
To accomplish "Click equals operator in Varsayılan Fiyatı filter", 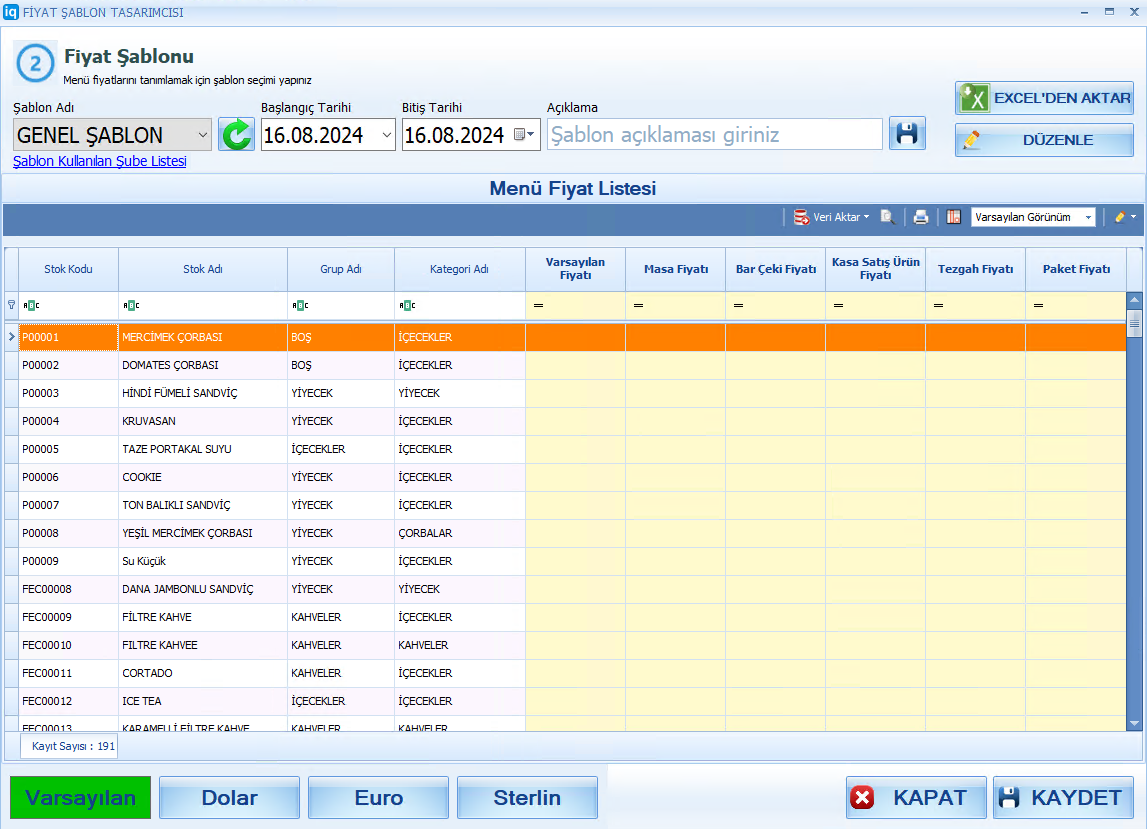I will tap(538, 306).
